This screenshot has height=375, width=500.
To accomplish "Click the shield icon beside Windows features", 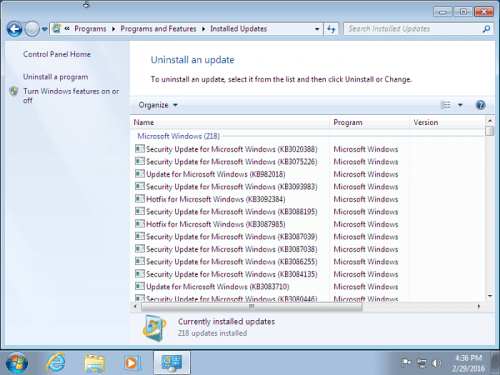I will tap(14, 91).
